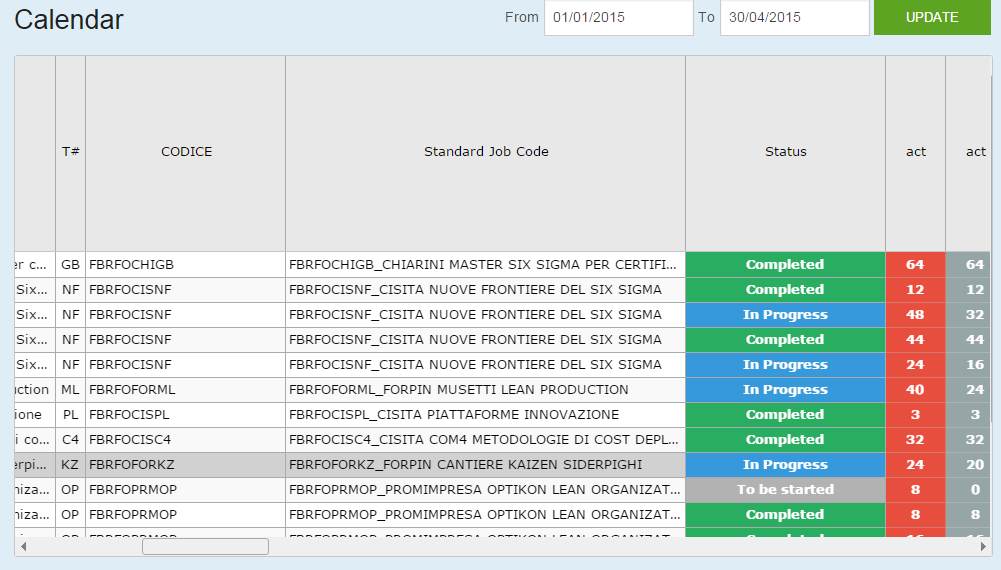Select the FBRFOFORML code cell
Screen dimensions: 1001x570
coord(186,390)
